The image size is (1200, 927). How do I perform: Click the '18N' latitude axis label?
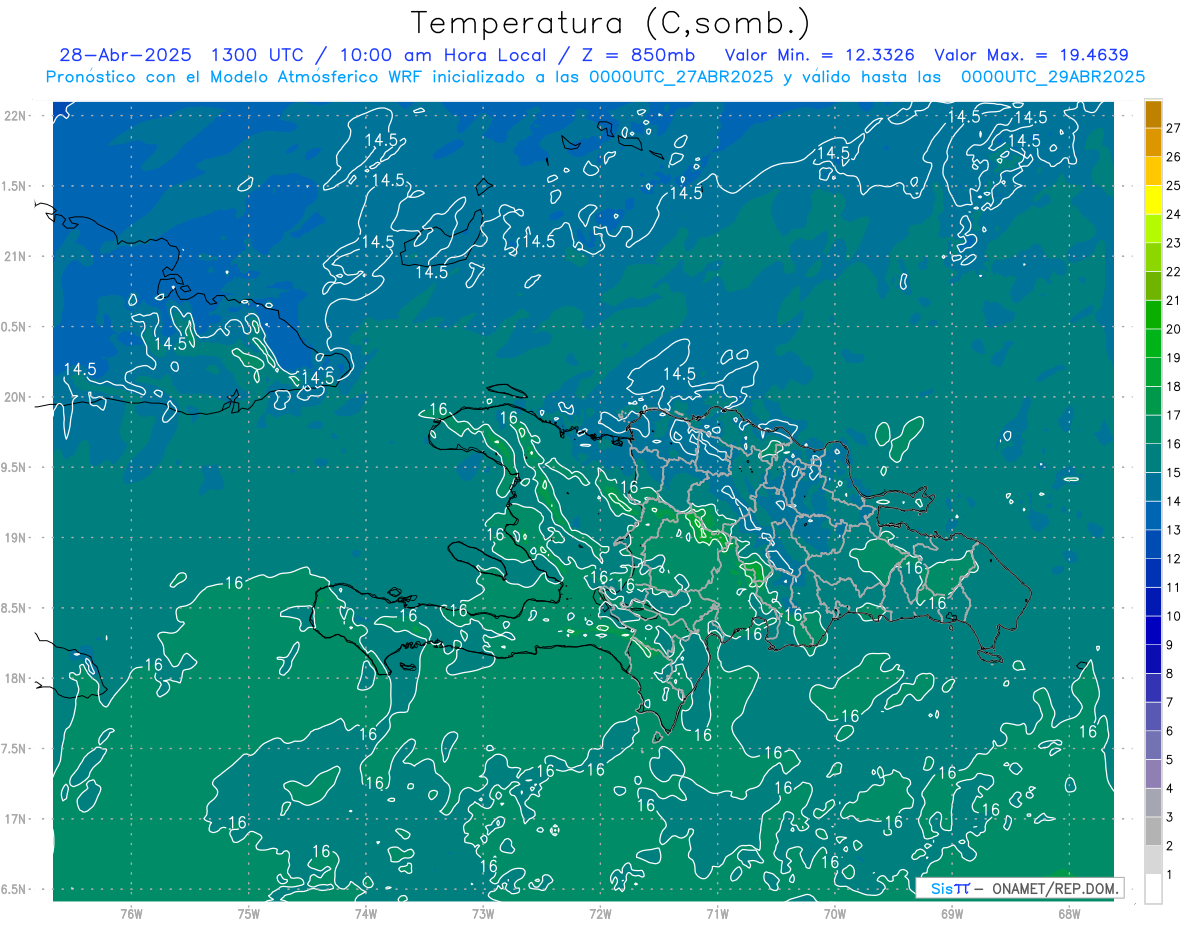[x=16, y=678]
